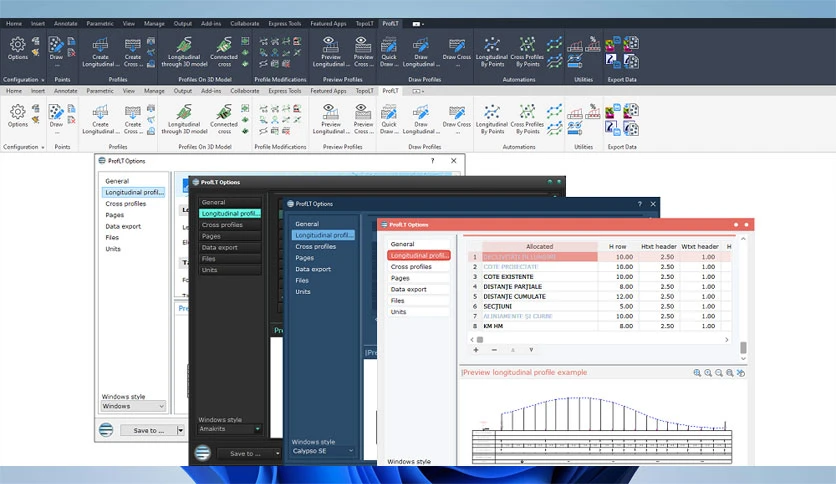Run Longitudinal By Points in dark ribbon
Viewport: 836px width, 484px height.
492,52
